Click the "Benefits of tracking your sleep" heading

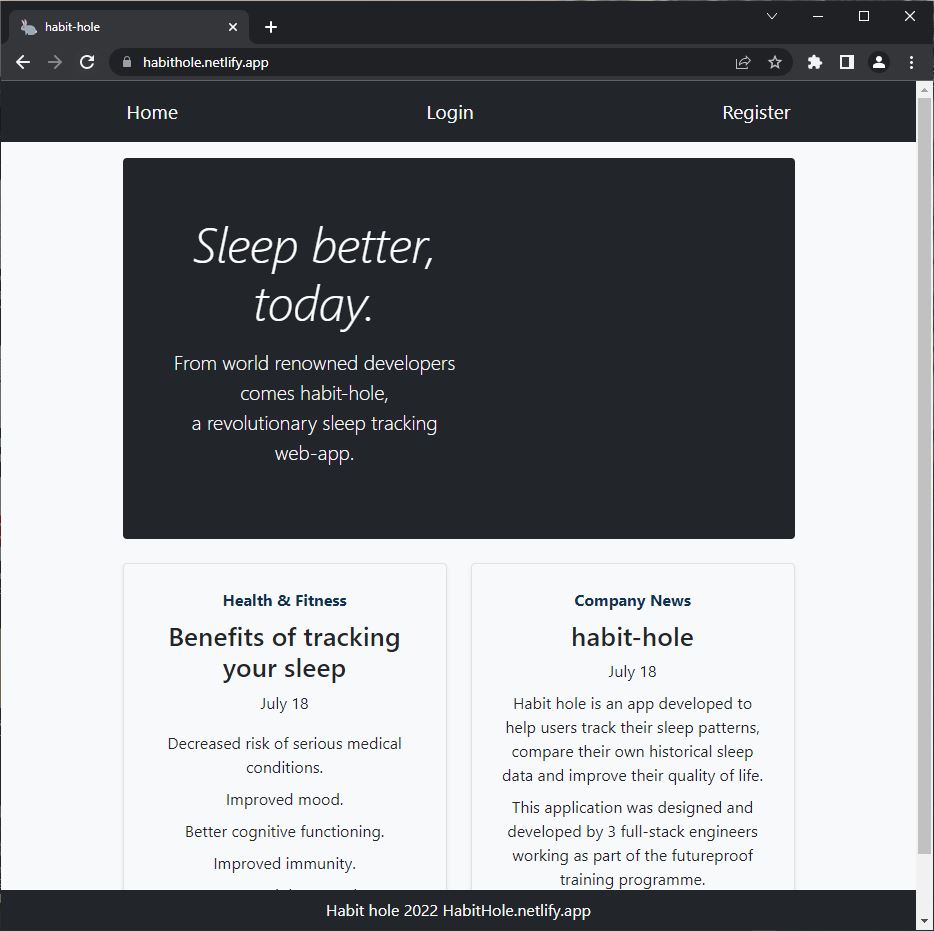(x=284, y=652)
